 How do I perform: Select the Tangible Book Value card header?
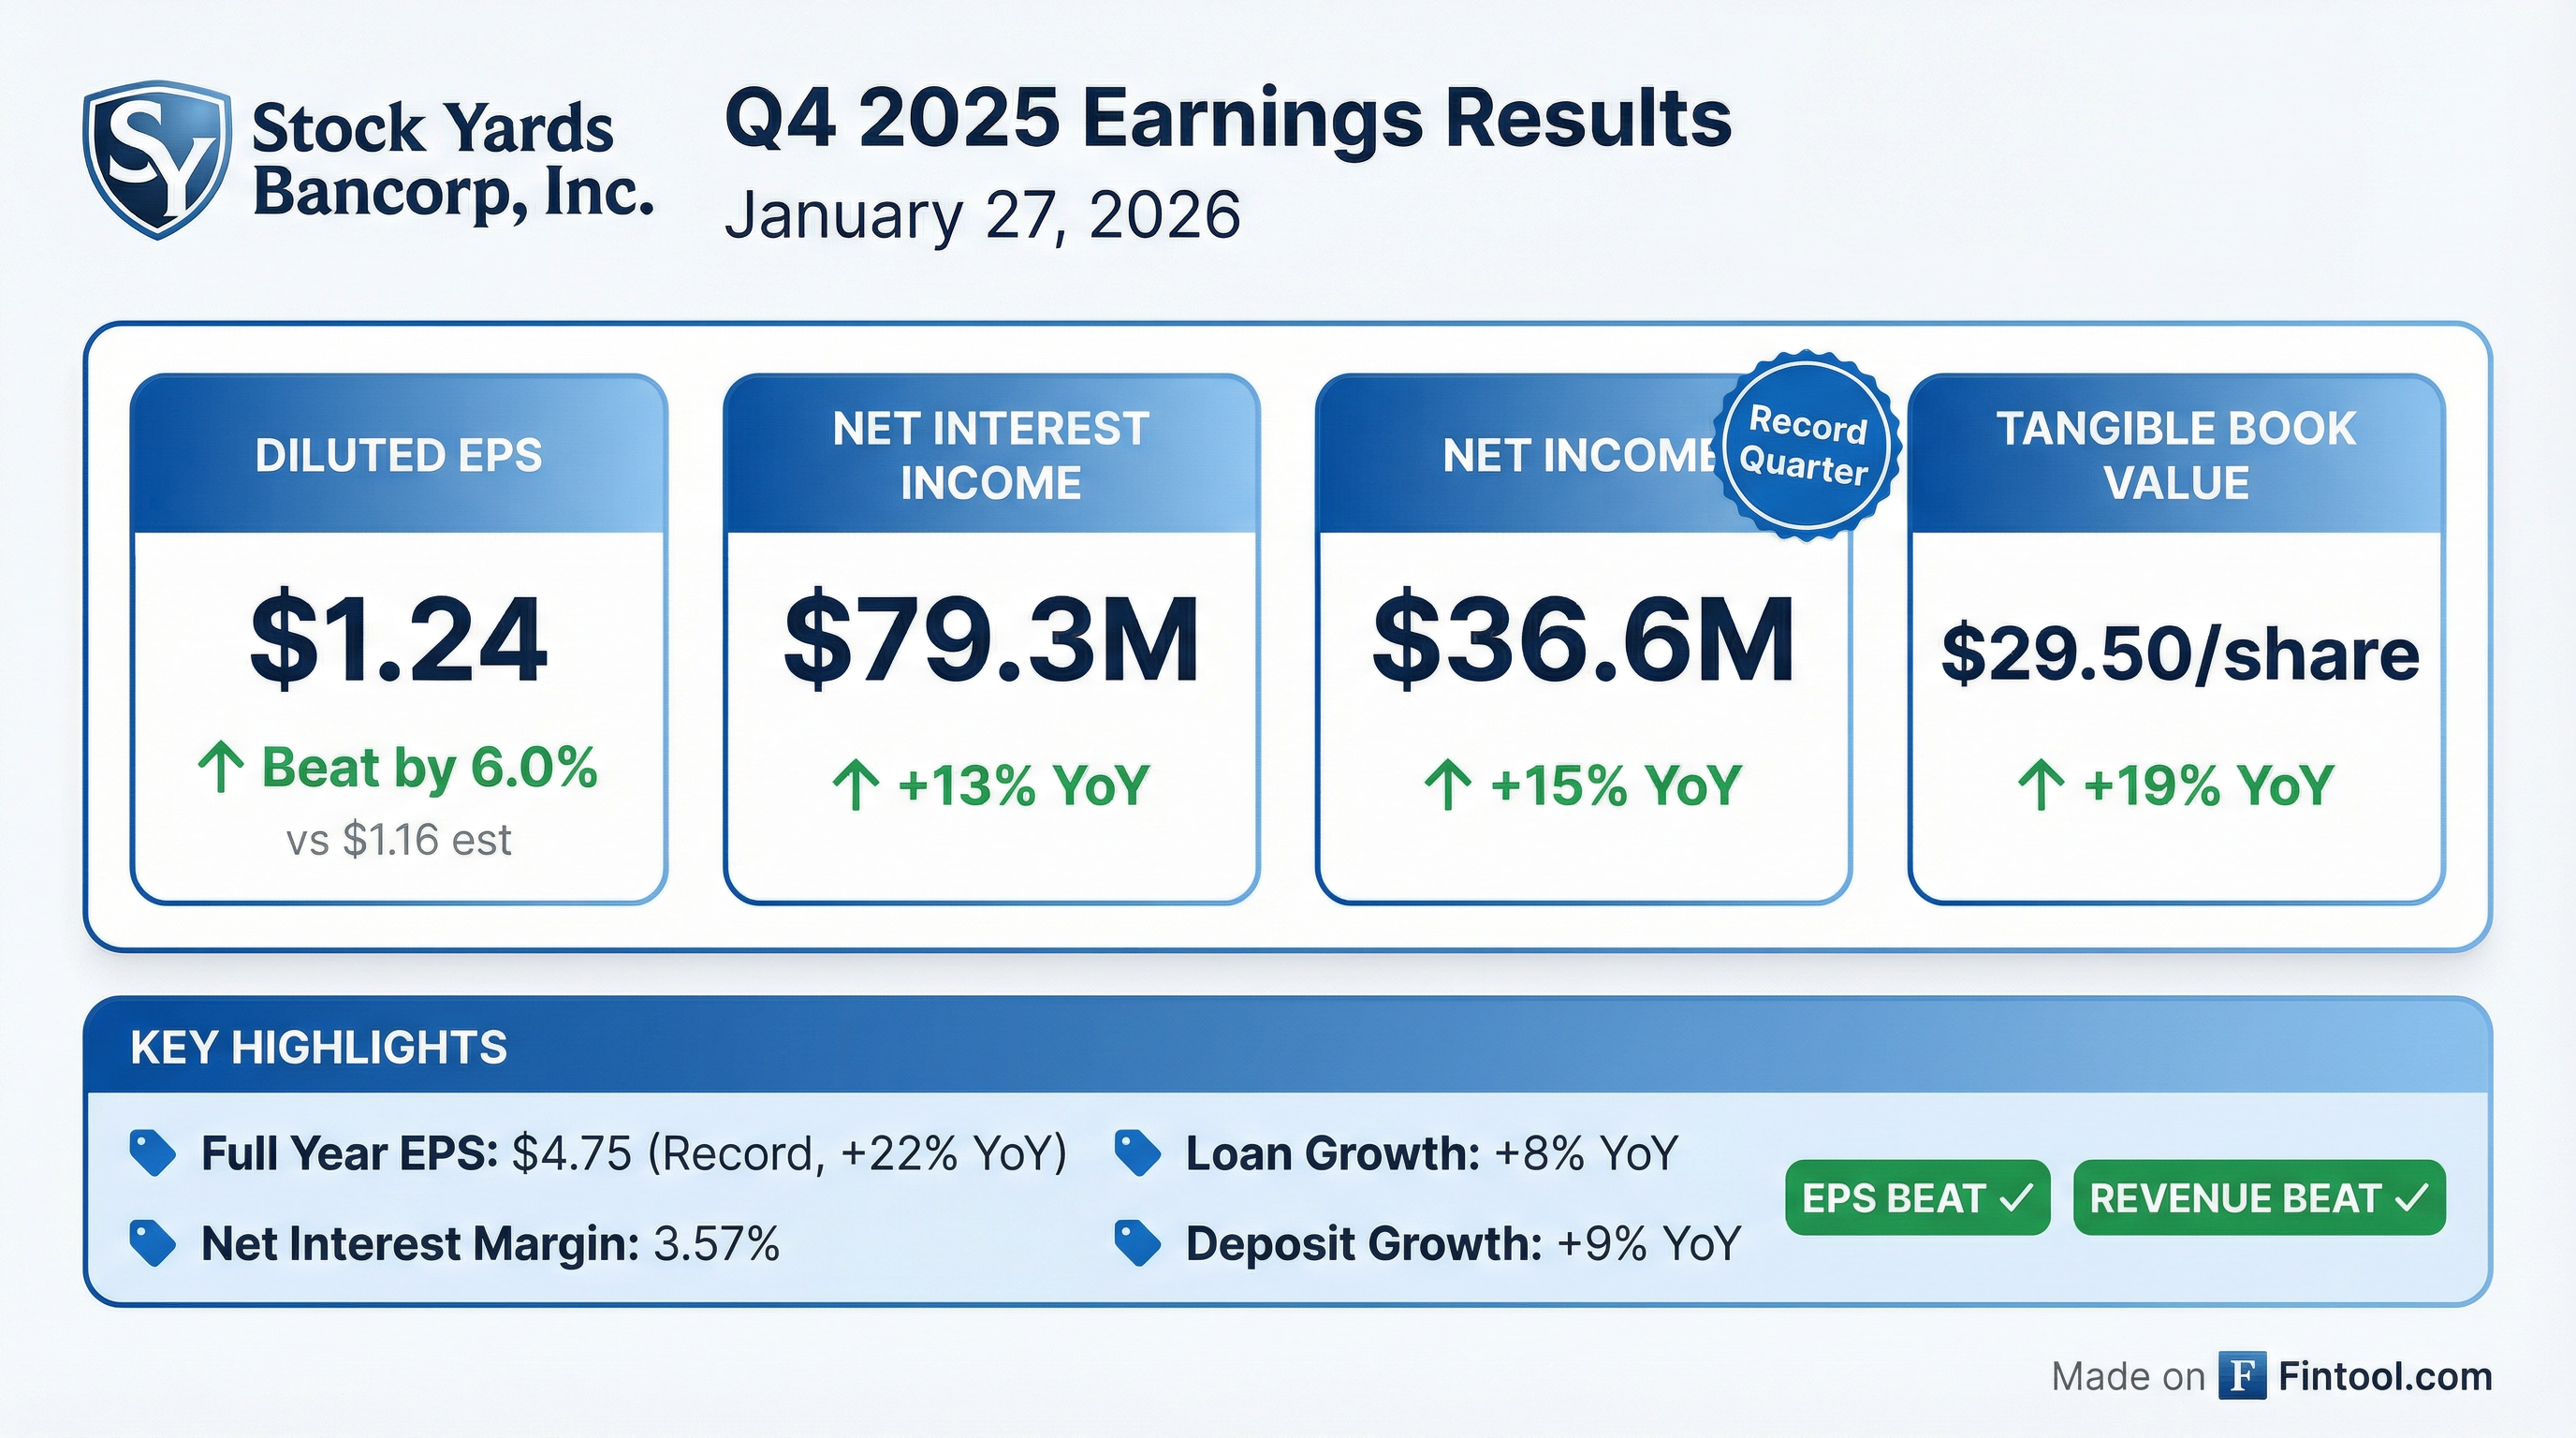2176,456
